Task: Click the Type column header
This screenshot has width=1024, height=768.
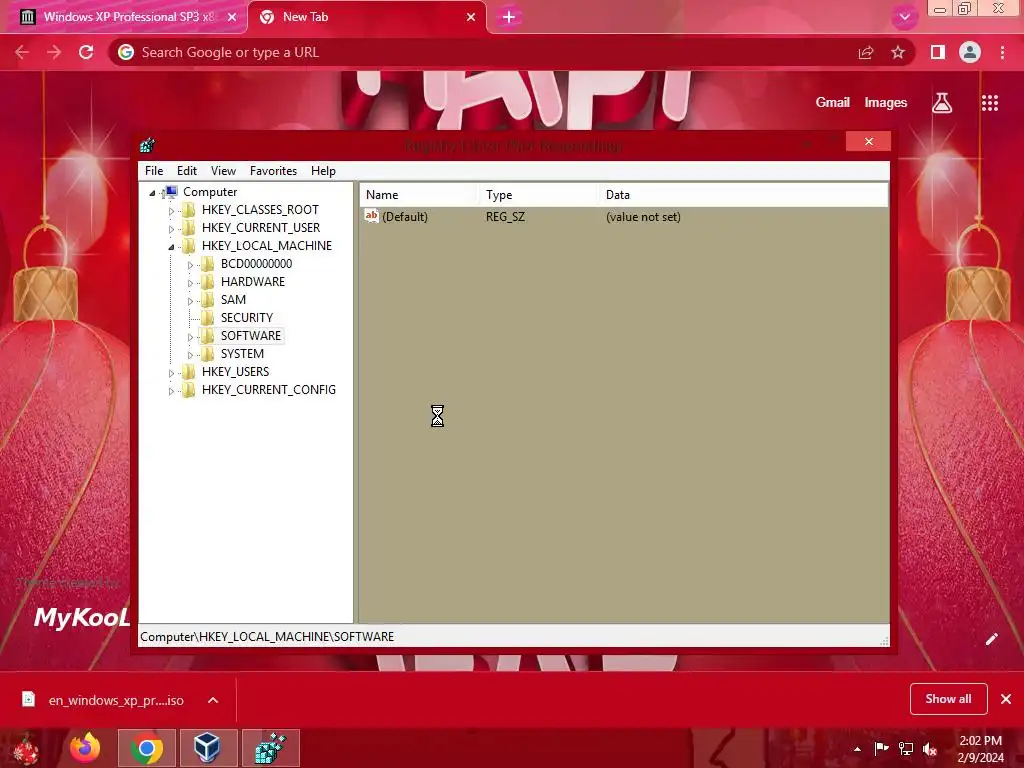Action: coord(539,195)
